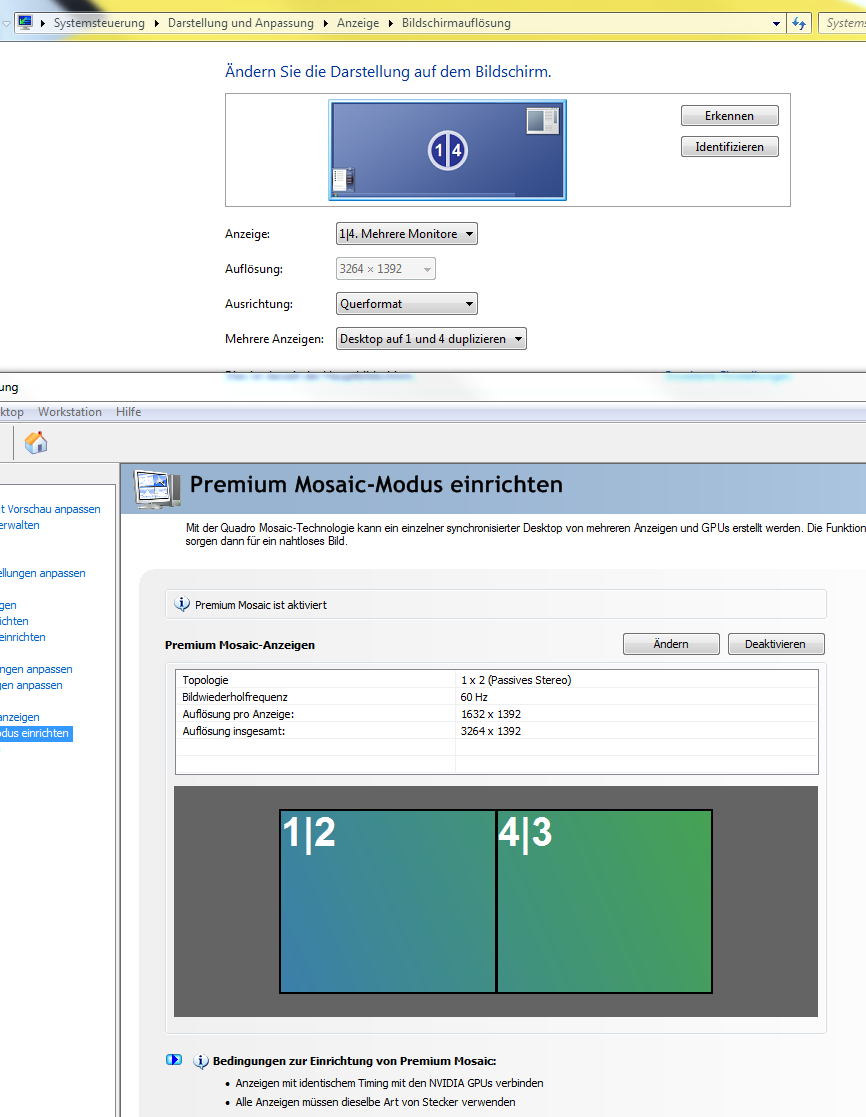
Task: Click the Home icon in NVIDIA toolbar
Action: coord(36,442)
